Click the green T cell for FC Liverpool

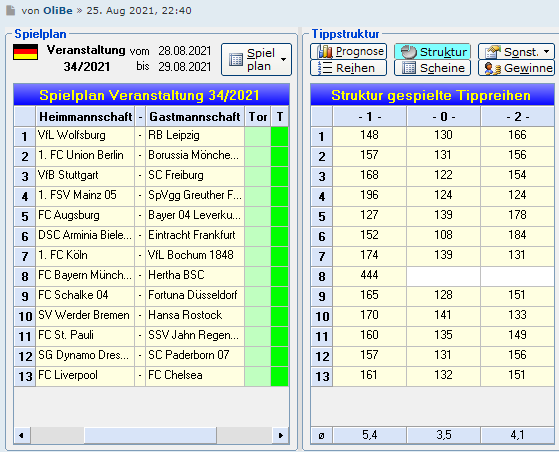[x=280, y=376]
